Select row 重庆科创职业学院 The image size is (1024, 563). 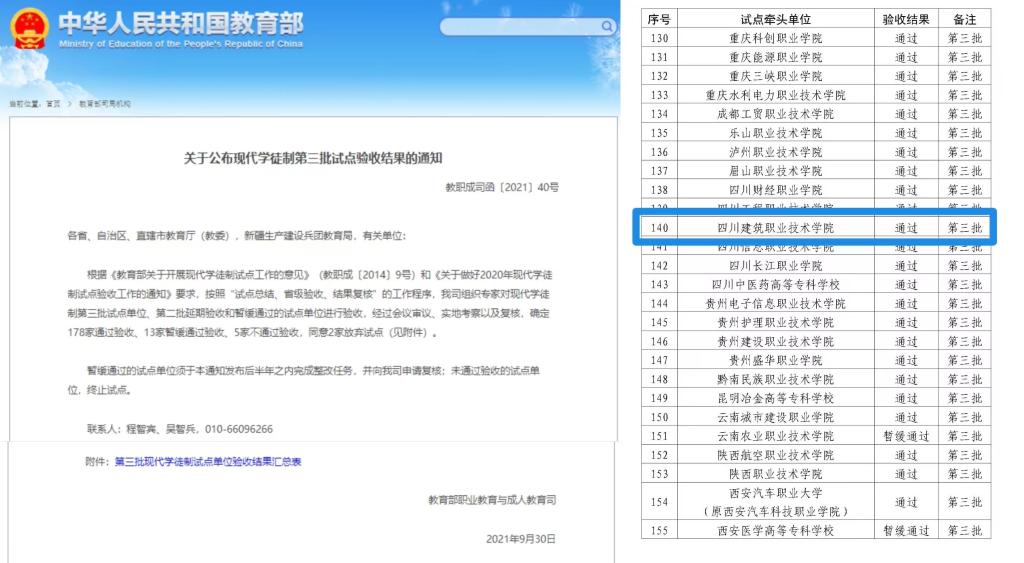[816, 38]
